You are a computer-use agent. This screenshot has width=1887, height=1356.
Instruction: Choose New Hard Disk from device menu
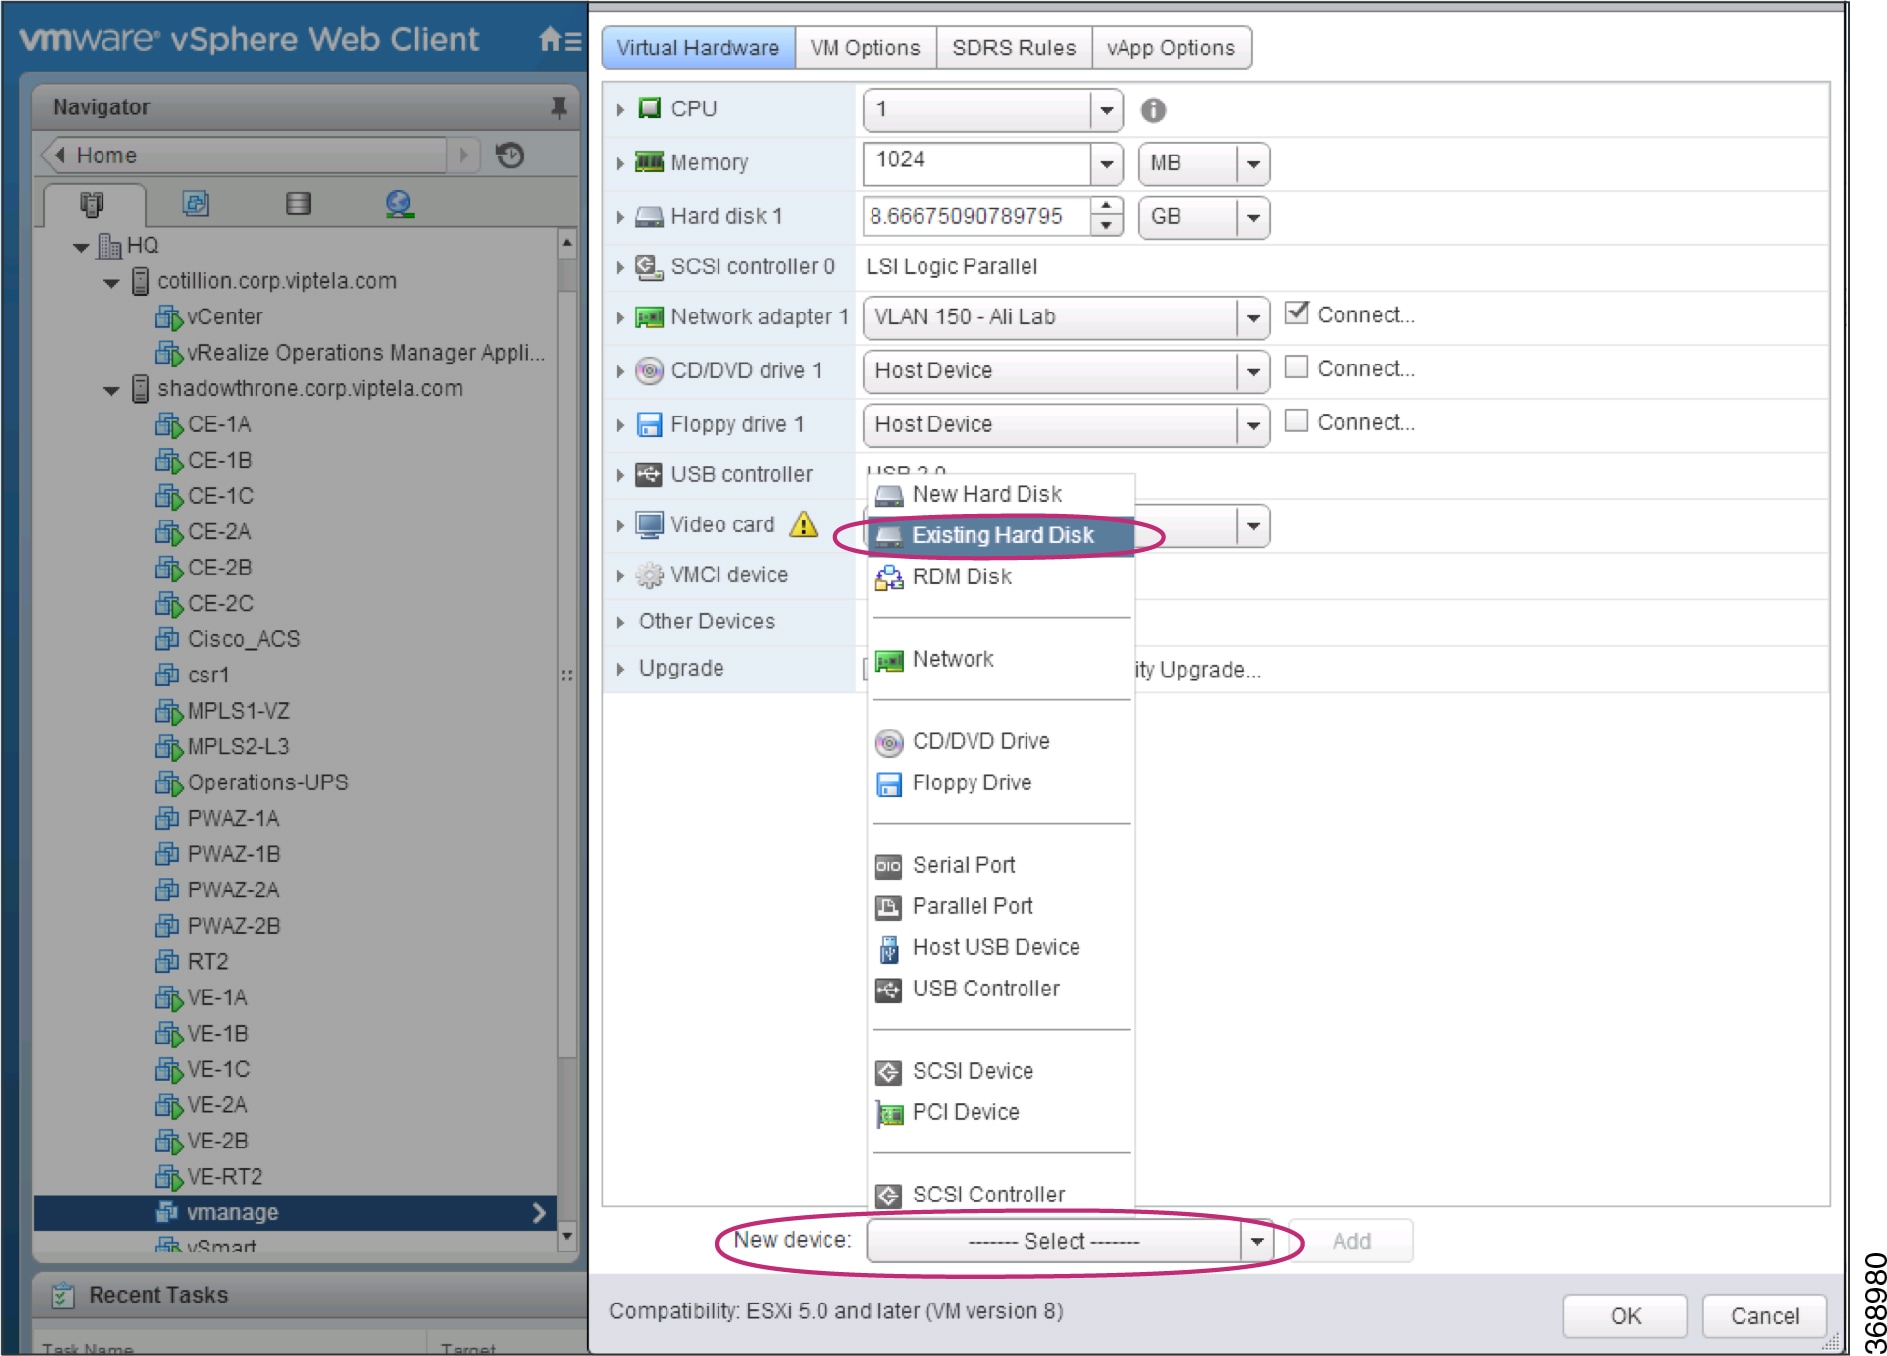(1001, 494)
